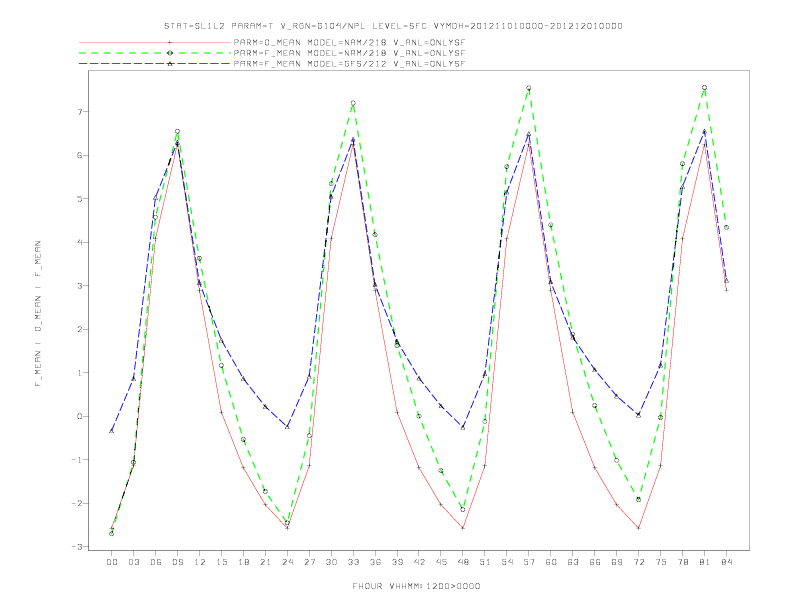Click x-axis tick label 21
The width and height of the screenshot is (792, 612).
266,562
